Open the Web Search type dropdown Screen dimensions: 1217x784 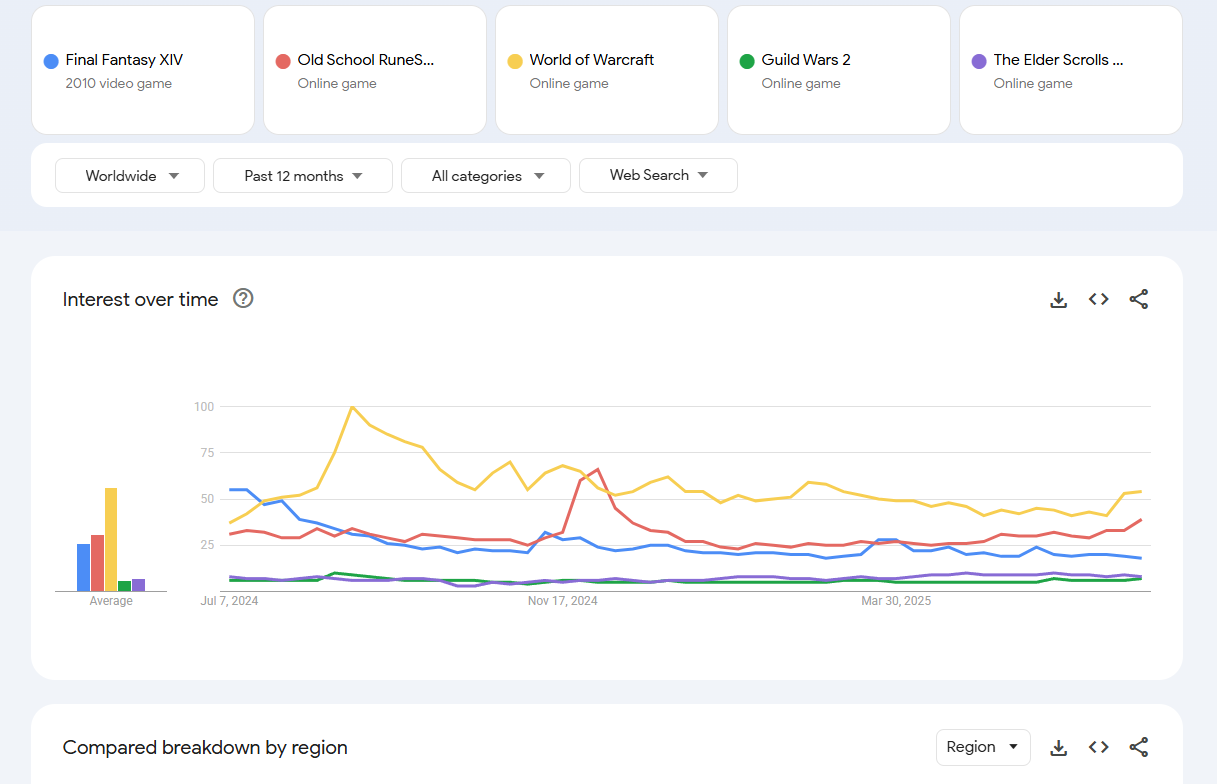pyautogui.click(x=658, y=175)
